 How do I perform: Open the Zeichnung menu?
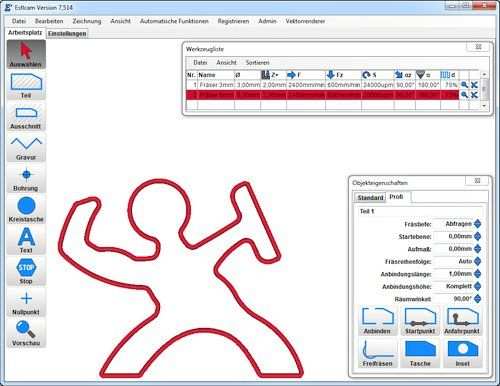[x=87, y=21]
